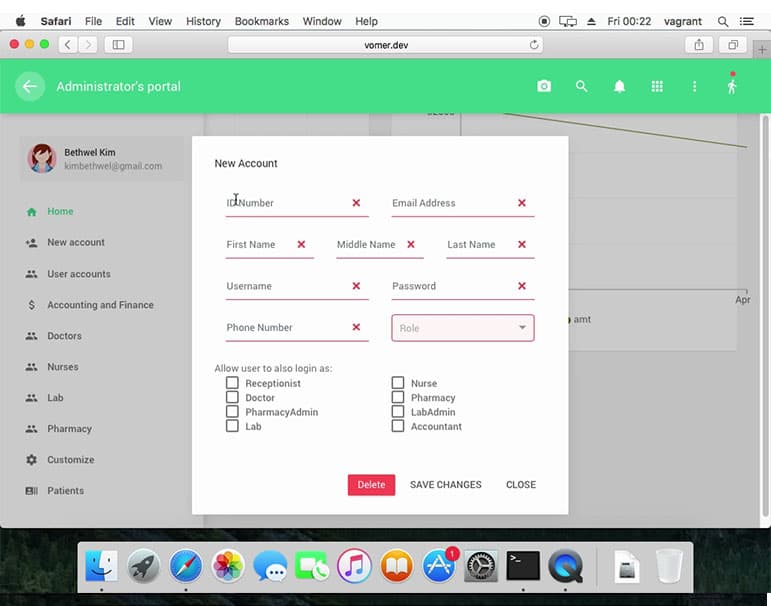Check the Lab checkbox
771x606 pixels.
pyautogui.click(x=232, y=425)
